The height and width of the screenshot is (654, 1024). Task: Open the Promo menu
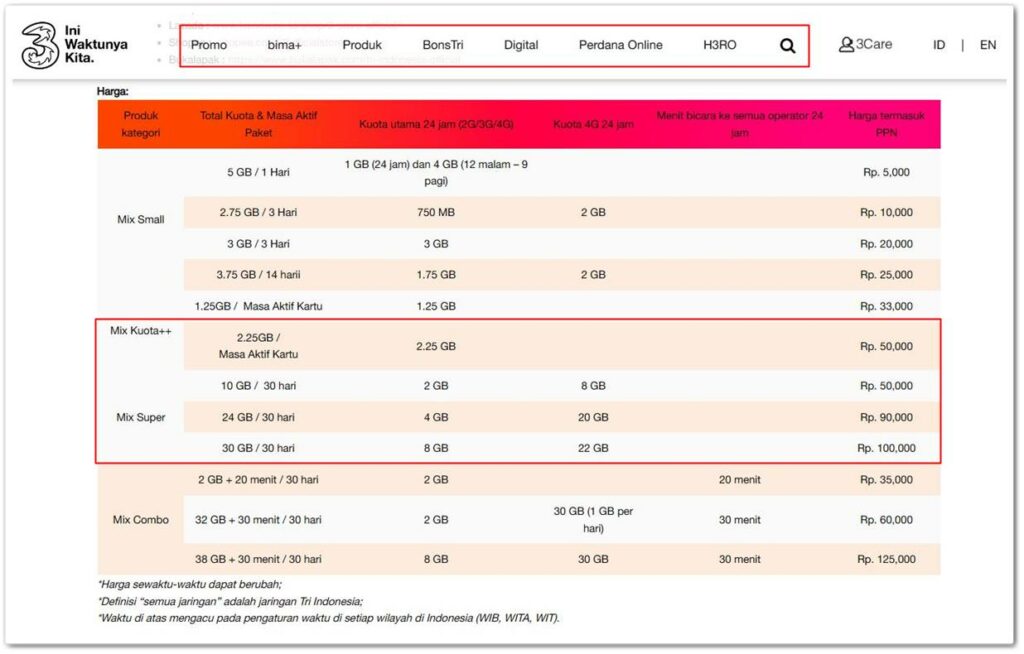click(x=208, y=44)
